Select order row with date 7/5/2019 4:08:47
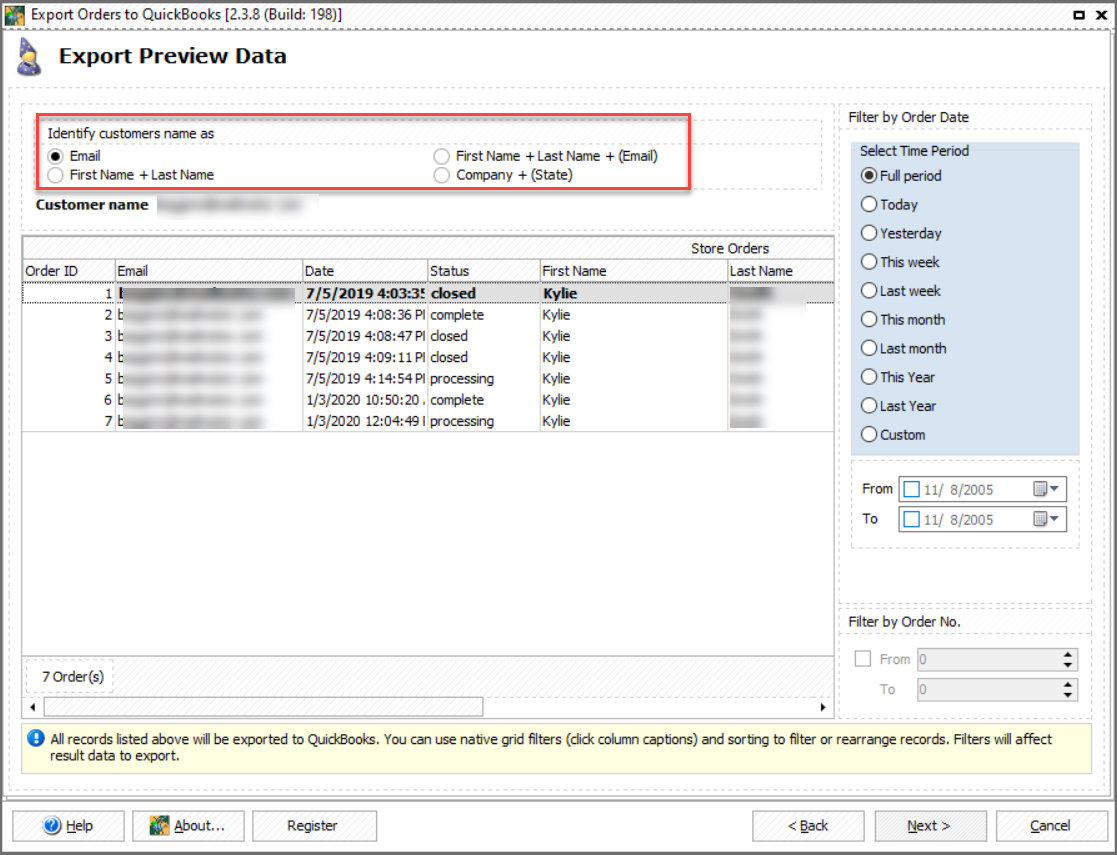This screenshot has width=1117, height=855. (427, 336)
